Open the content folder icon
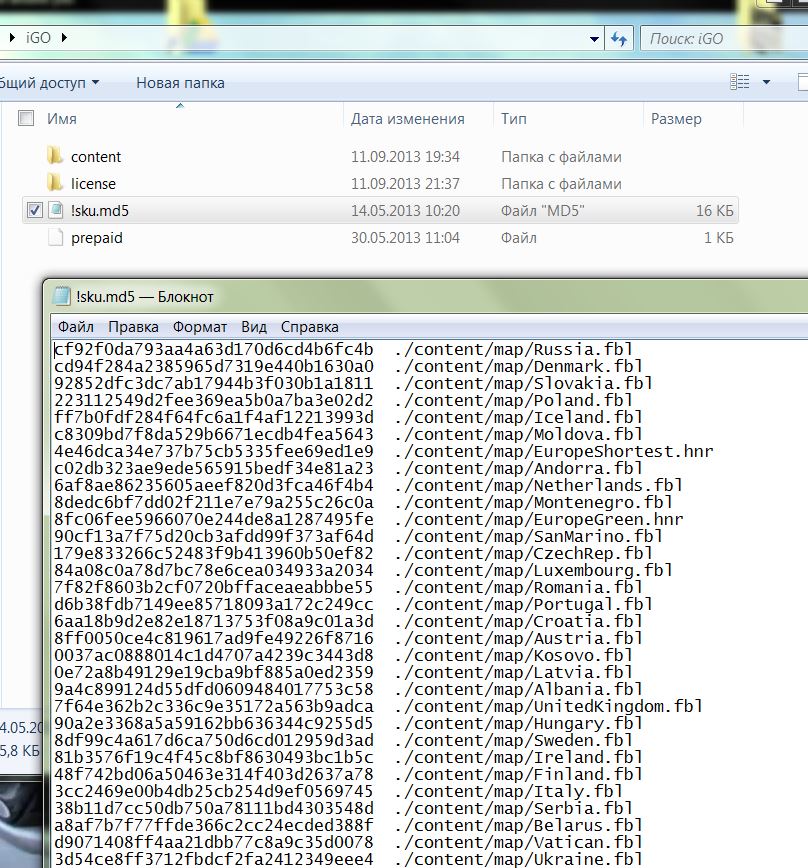 tap(54, 156)
